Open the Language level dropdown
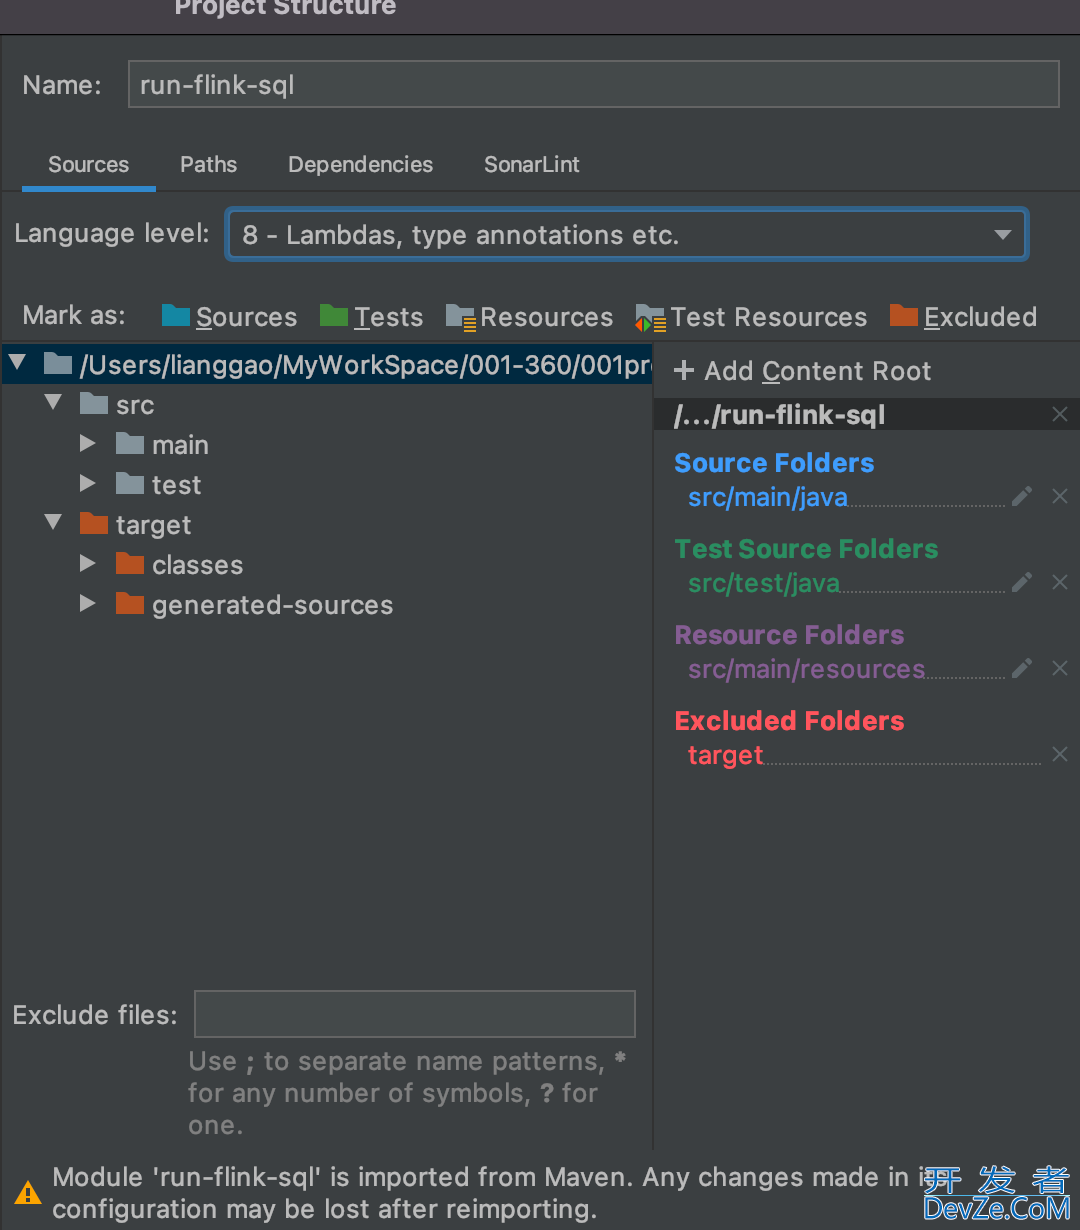 click(x=627, y=235)
